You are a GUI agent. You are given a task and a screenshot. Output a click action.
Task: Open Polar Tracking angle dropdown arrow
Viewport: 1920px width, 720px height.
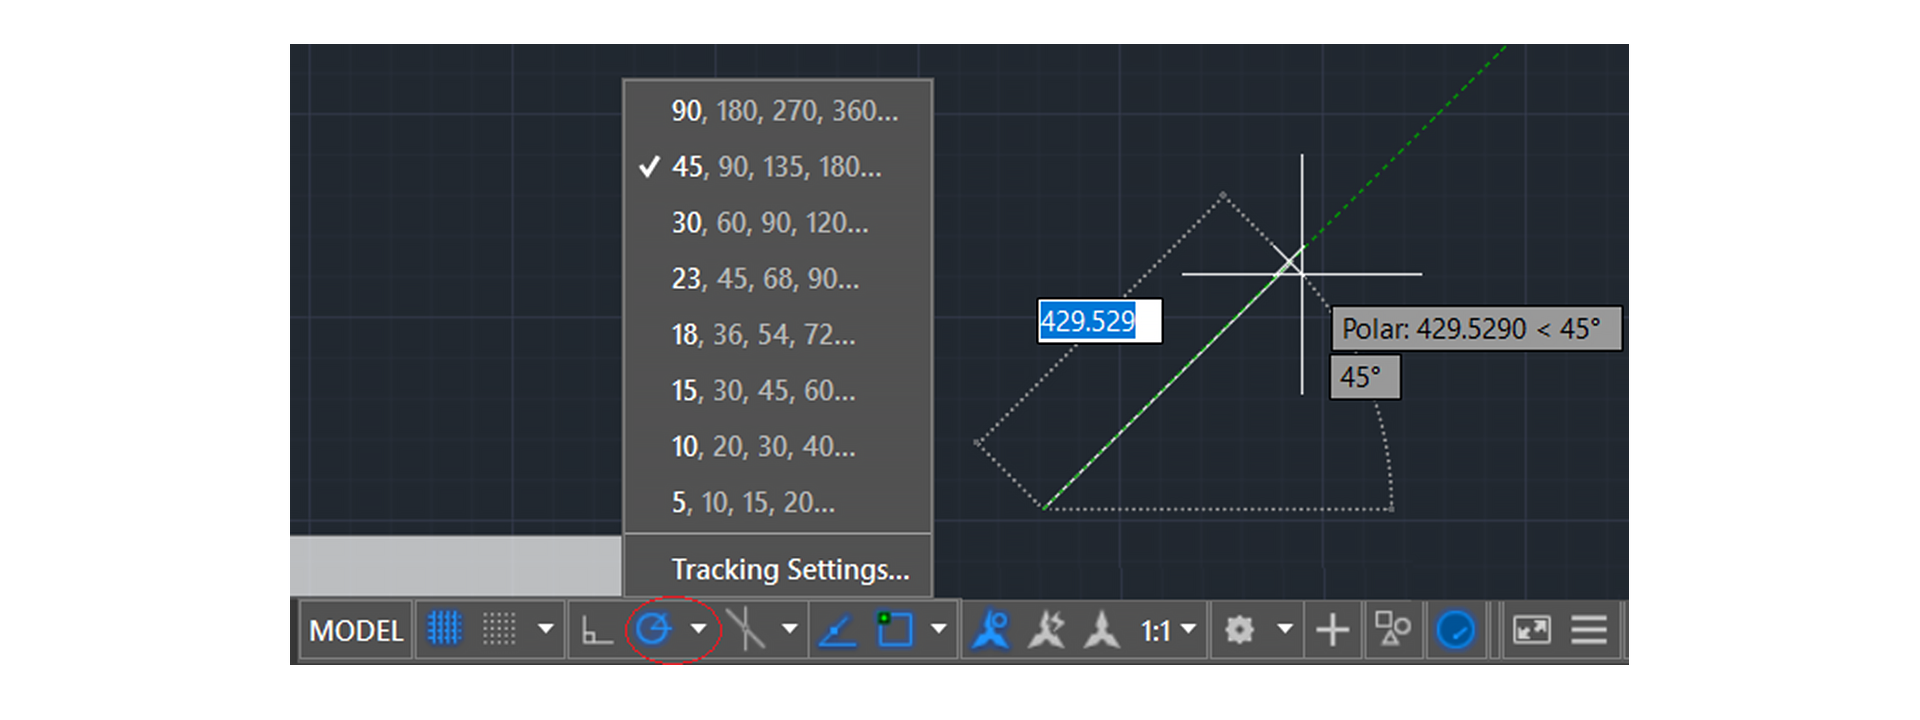699,629
